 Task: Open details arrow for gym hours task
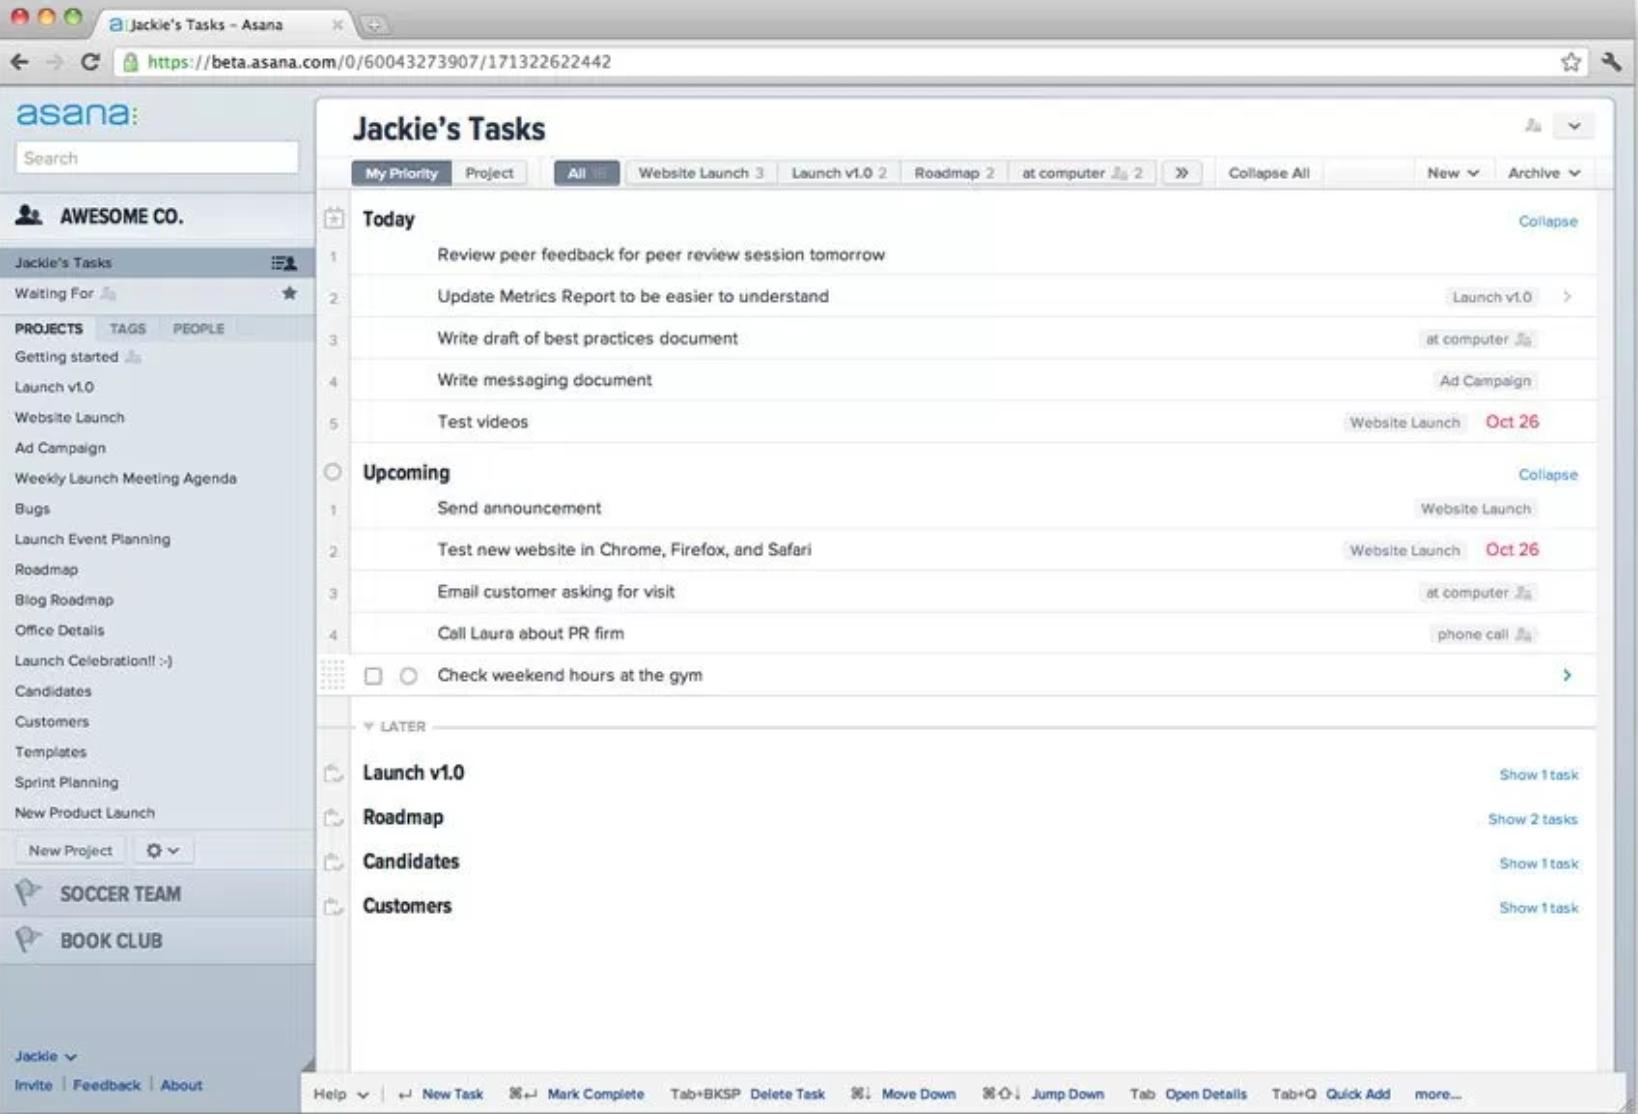pos(1566,675)
